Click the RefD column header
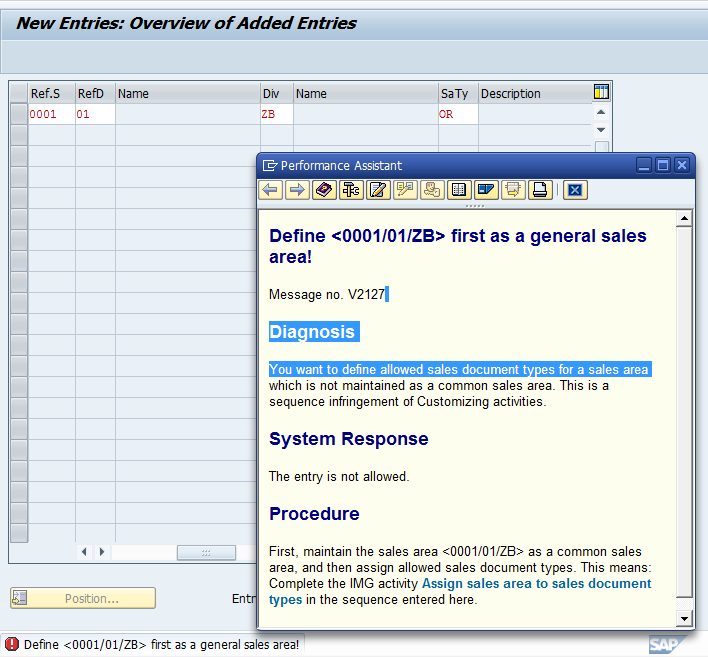The image size is (708, 657). coord(95,93)
